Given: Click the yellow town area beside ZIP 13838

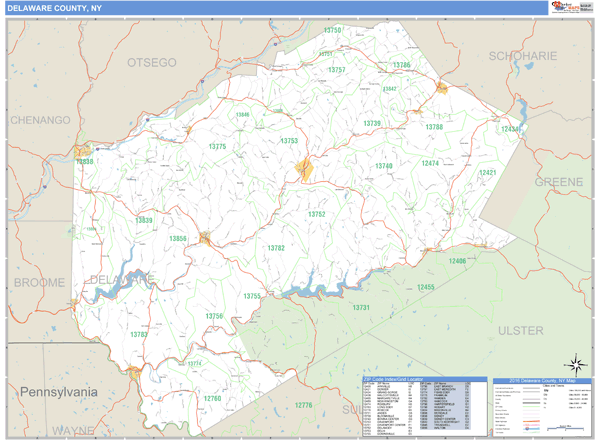Looking at the screenshot, I should pyautogui.click(x=81, y=152).
